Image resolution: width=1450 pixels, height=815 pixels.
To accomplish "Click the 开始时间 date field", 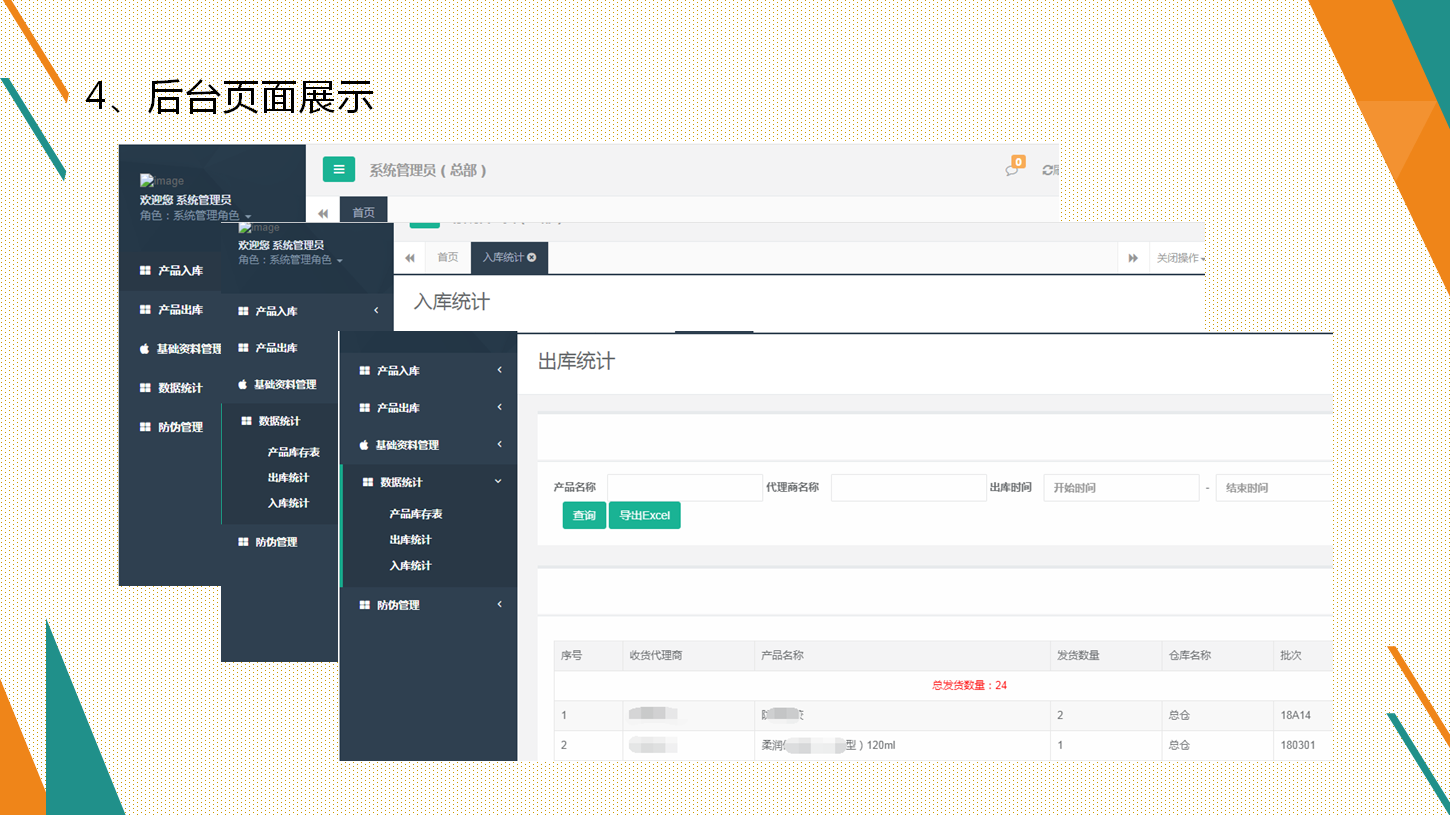I will click(1120, 488).
